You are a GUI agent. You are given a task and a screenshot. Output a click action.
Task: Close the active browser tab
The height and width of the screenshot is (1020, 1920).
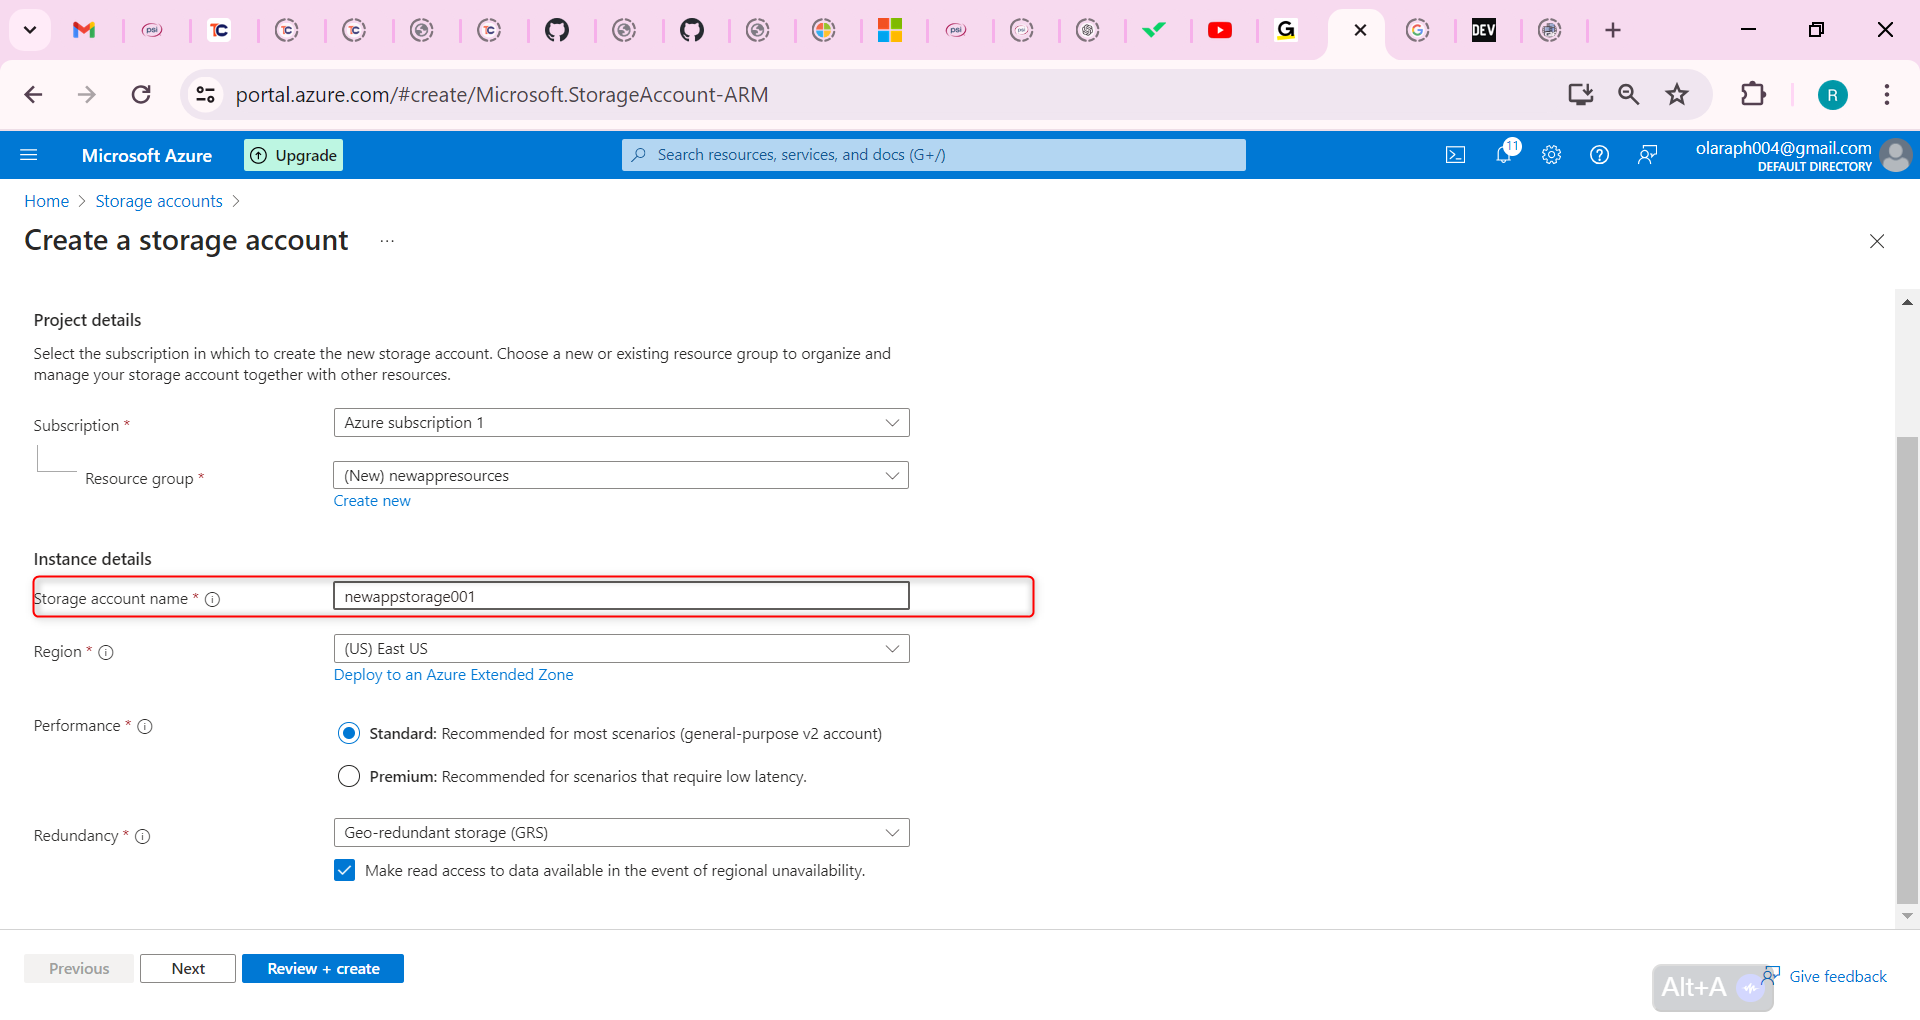point(1360,30)
